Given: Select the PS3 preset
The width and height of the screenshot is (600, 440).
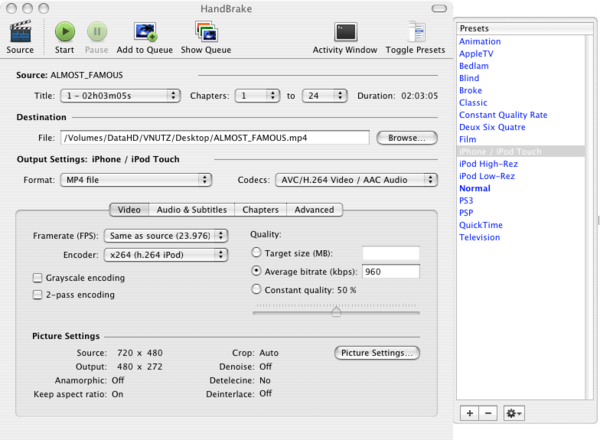Looking at the screenshot, I should coord(520,200).
